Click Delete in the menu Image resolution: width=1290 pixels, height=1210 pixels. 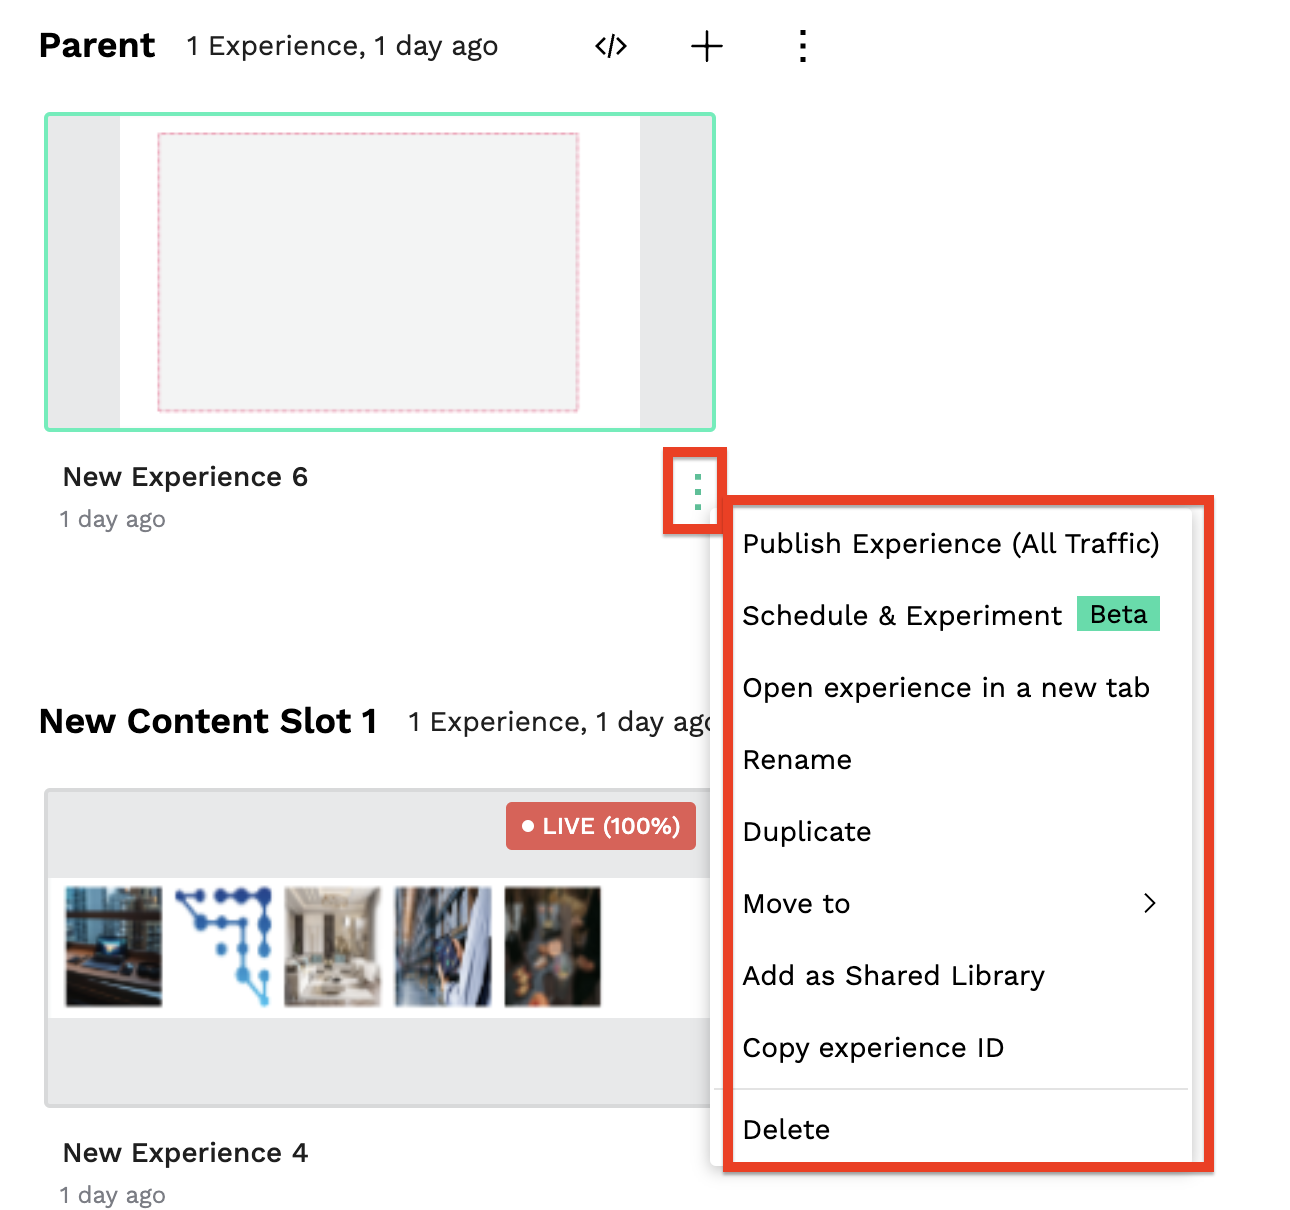(786, 1129)
